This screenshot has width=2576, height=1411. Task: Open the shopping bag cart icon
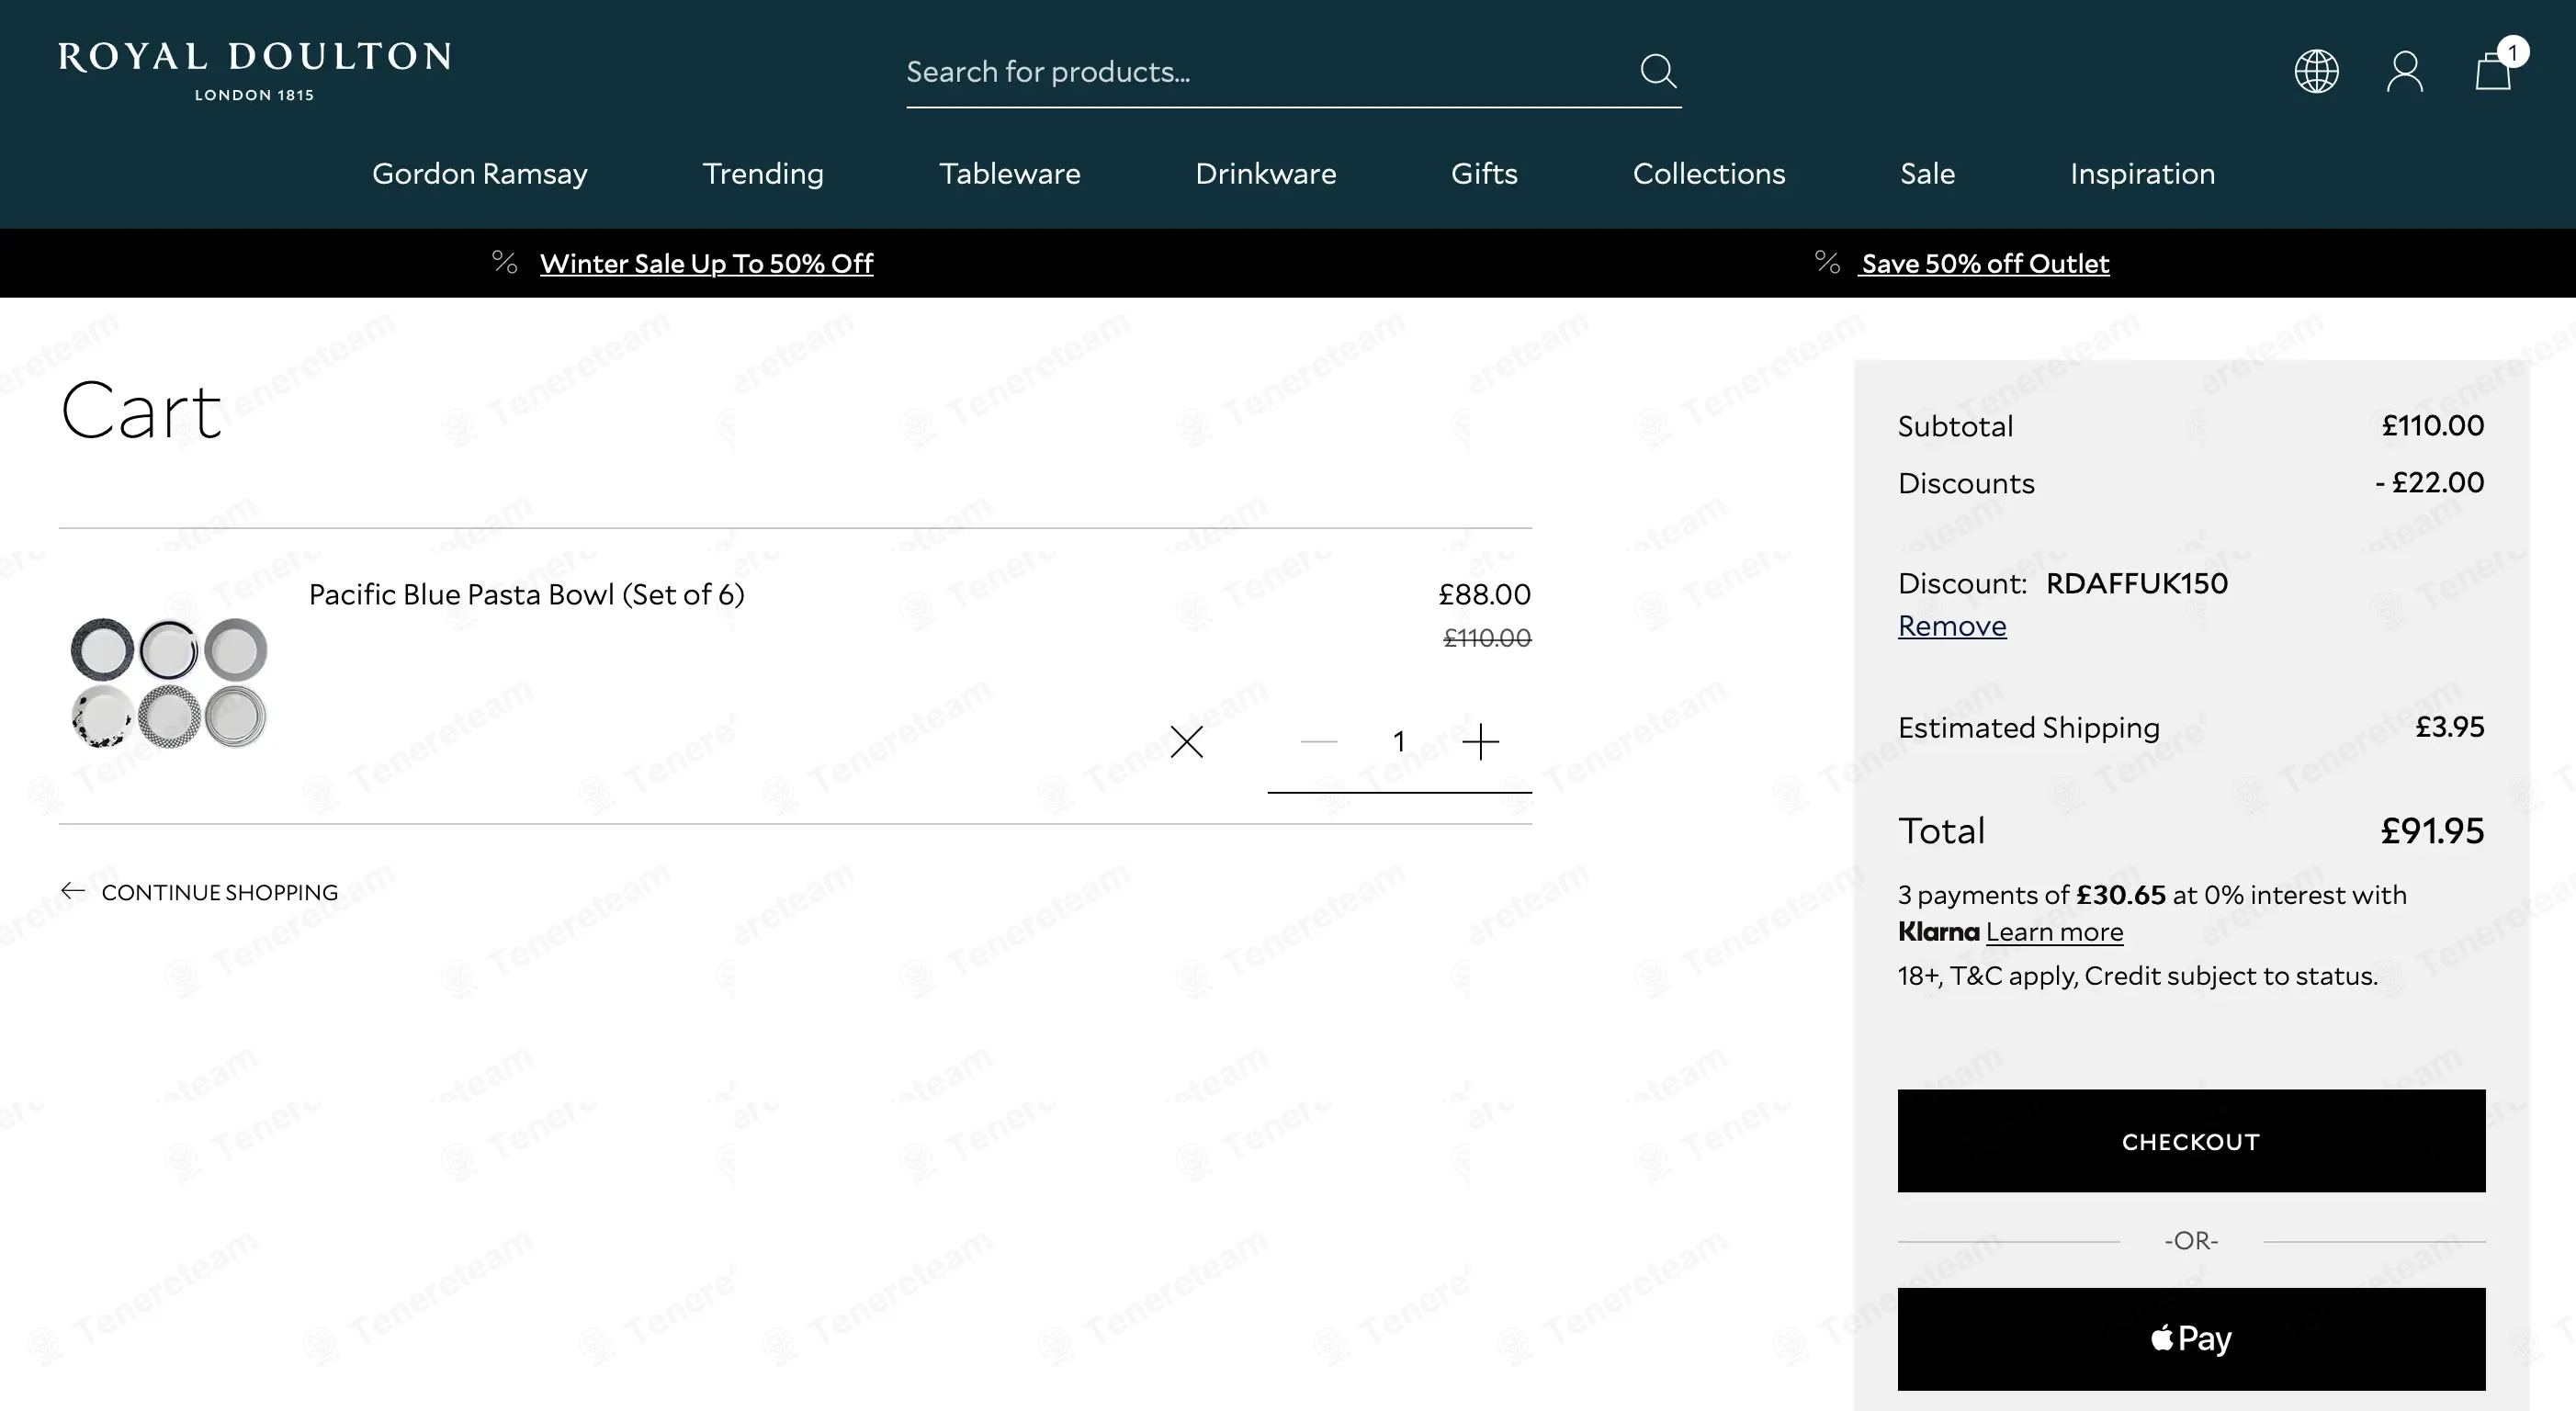2492,72
